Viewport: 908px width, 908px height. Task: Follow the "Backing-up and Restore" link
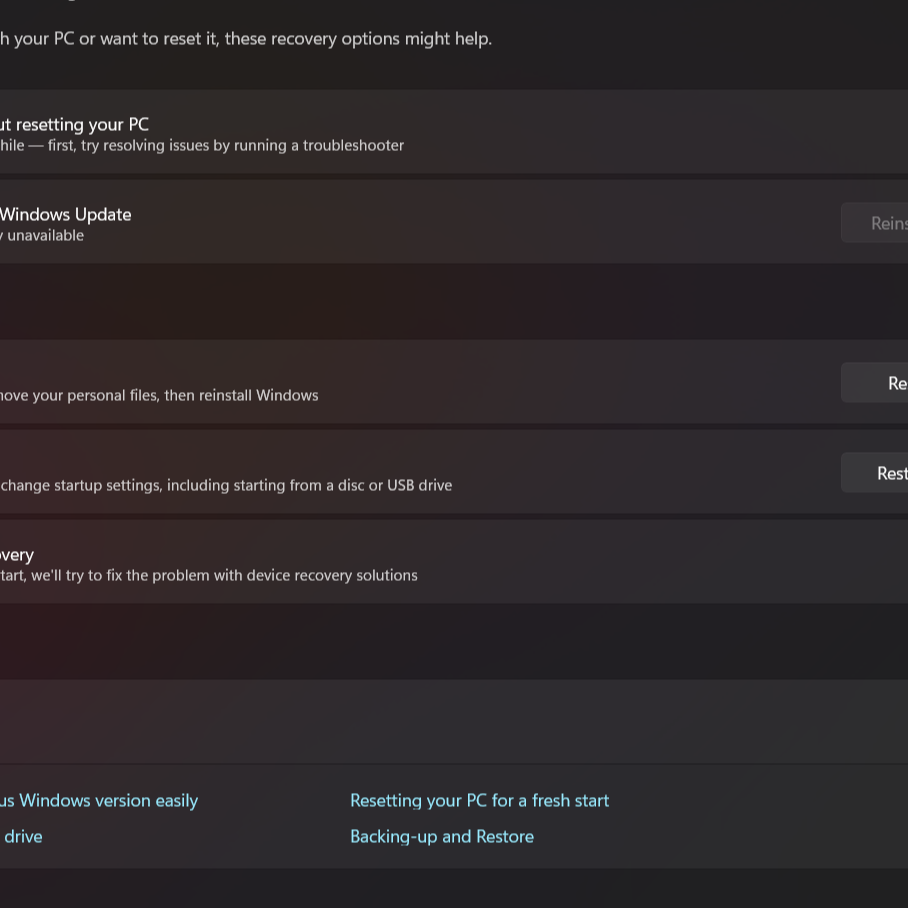click(441, 837)
